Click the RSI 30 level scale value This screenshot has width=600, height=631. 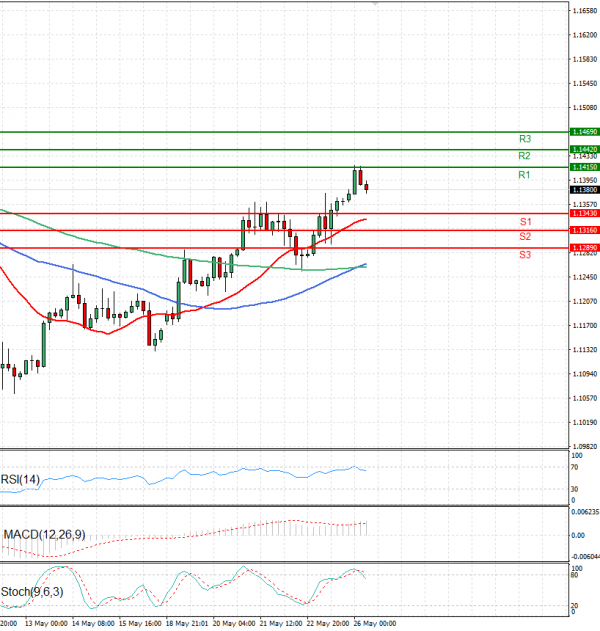point(575,489)
